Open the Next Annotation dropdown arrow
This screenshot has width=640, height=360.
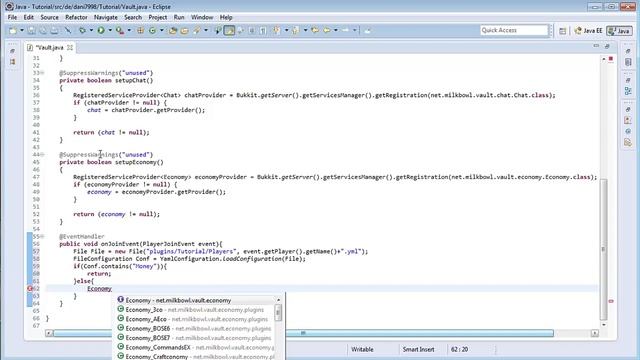(x=286, y=31)
